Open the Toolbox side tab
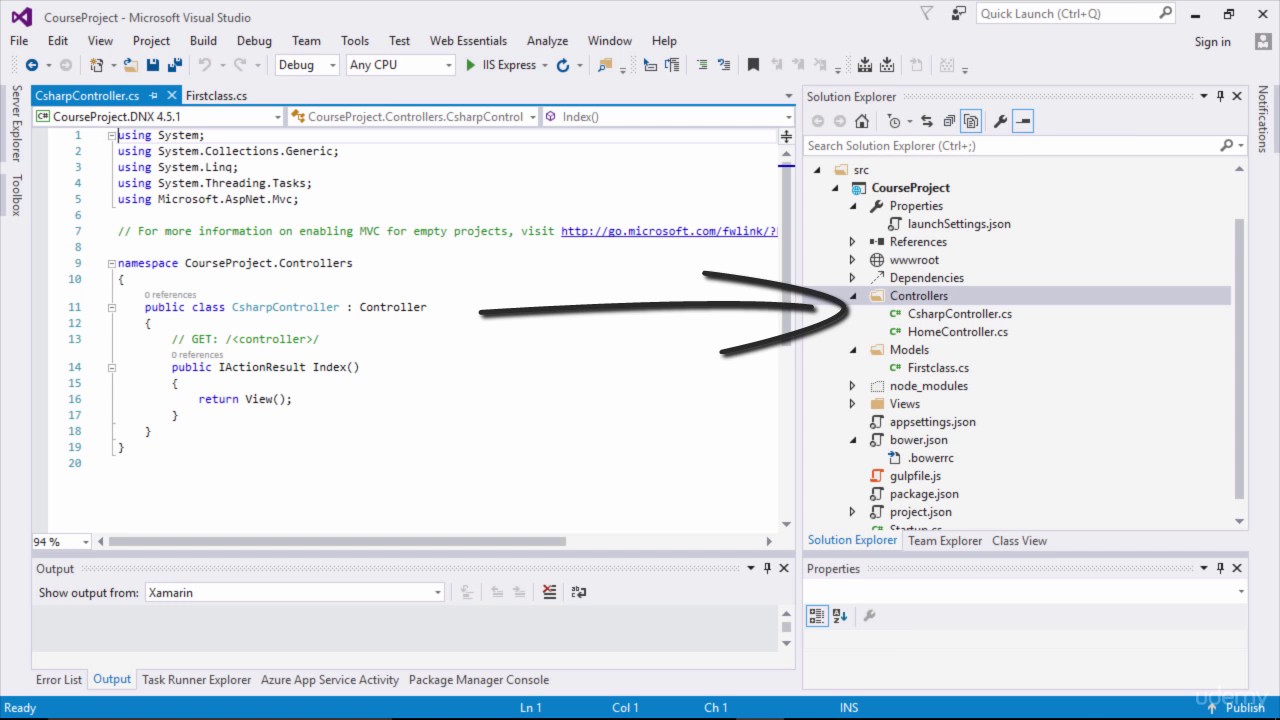This screenshot has height=720, width=1280. point(16,195)
